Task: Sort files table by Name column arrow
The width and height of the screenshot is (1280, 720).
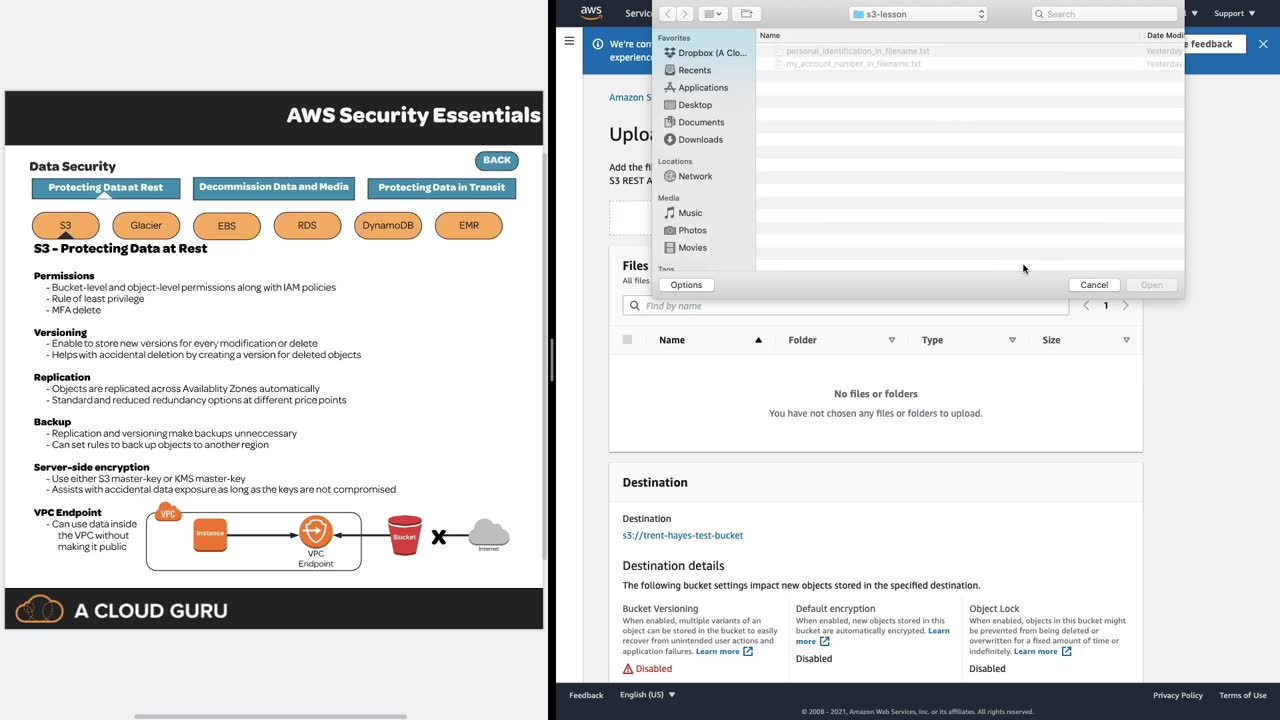Action: (758, 340)
